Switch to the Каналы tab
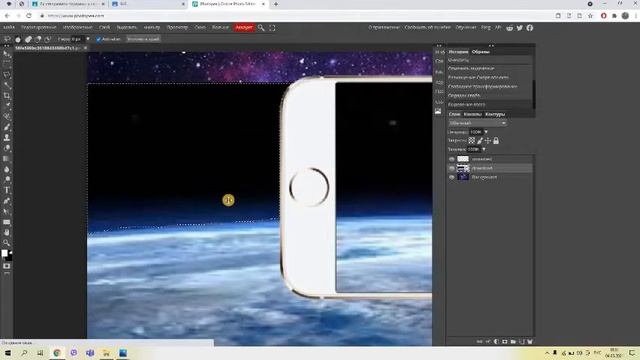 click(x=472, y=114)
